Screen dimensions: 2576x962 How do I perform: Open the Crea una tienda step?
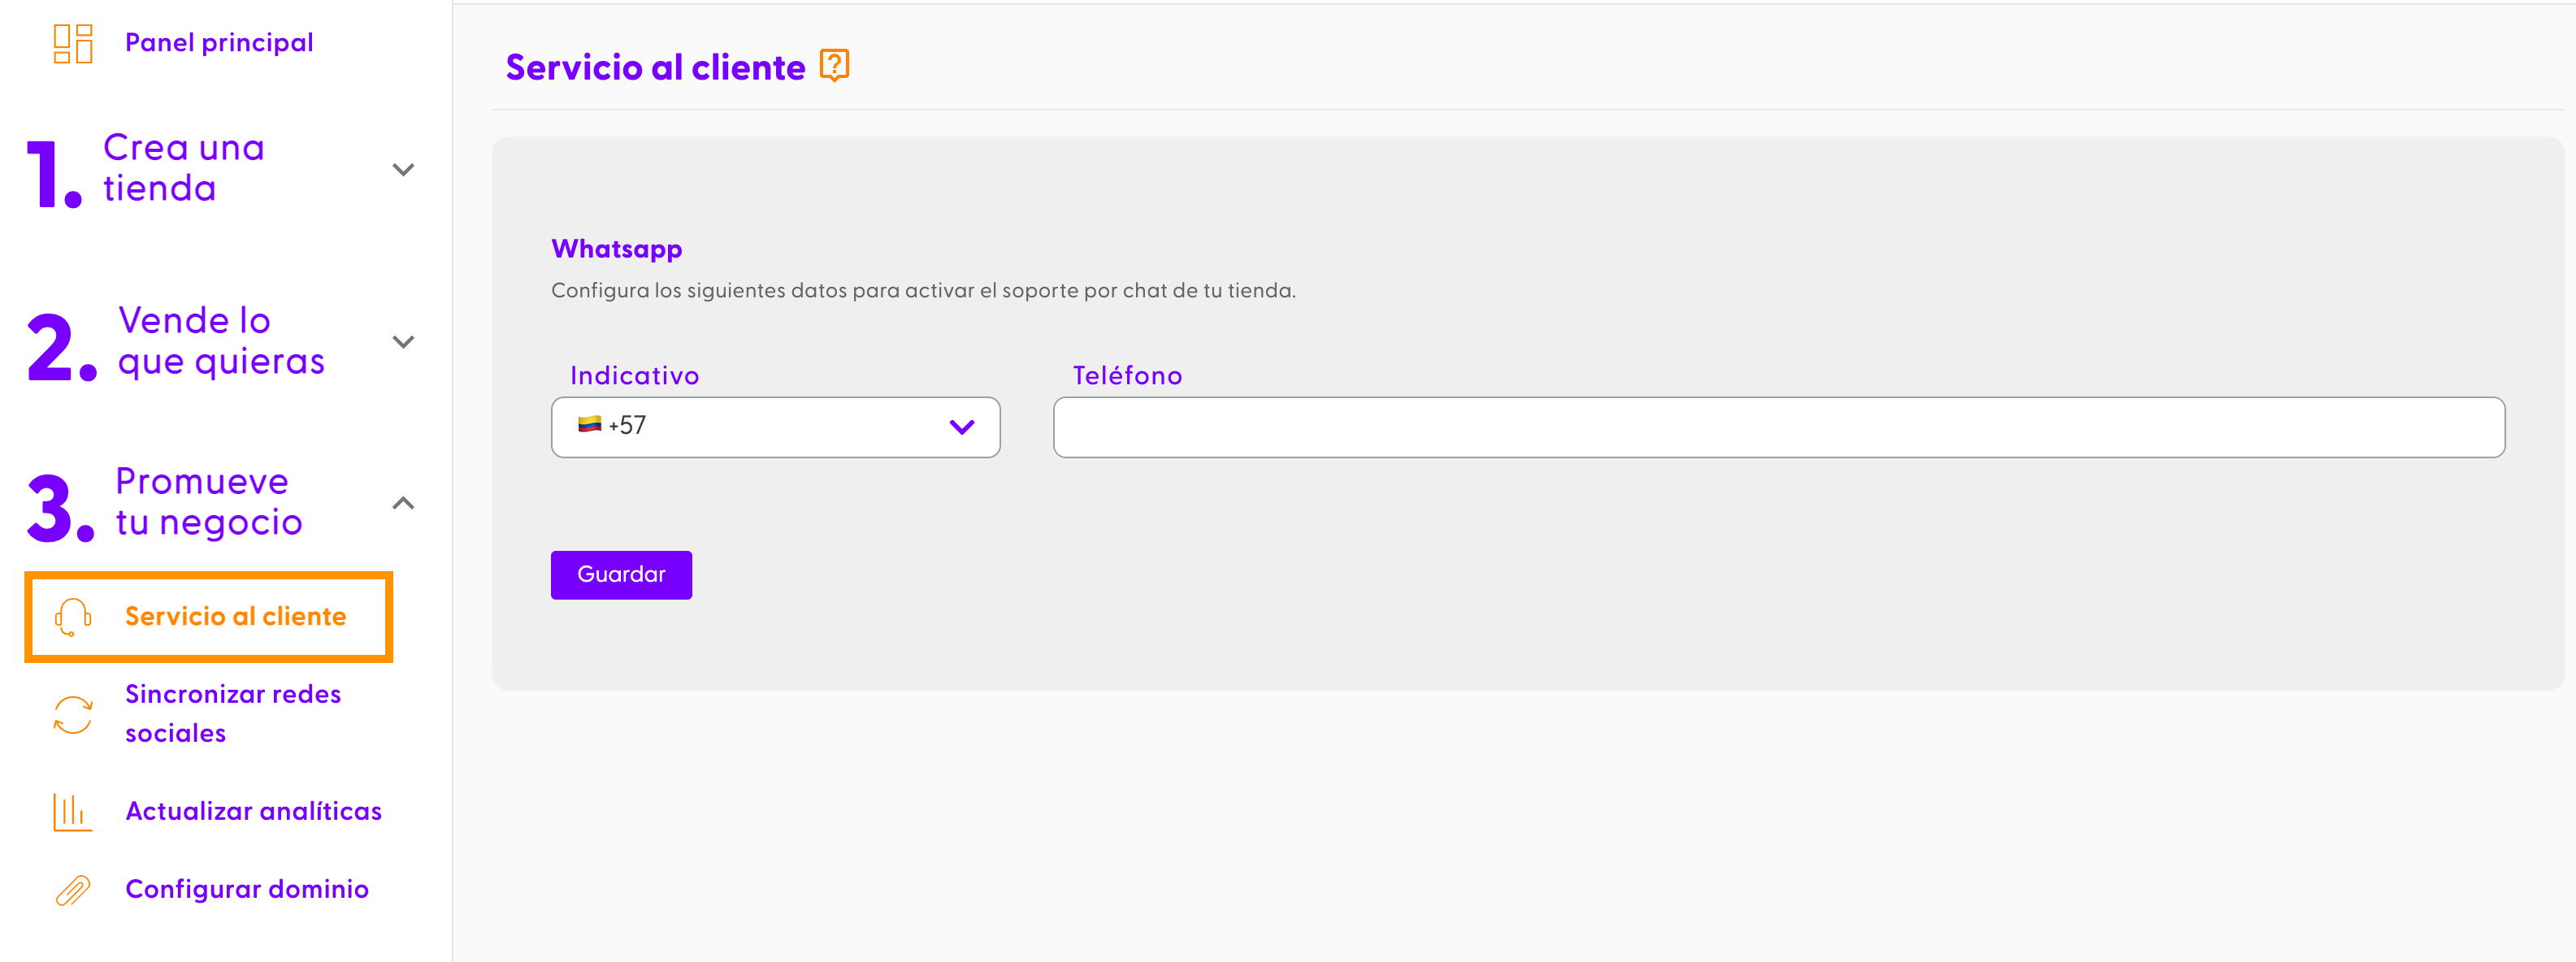pyautogui.click(x=184, y=168)
